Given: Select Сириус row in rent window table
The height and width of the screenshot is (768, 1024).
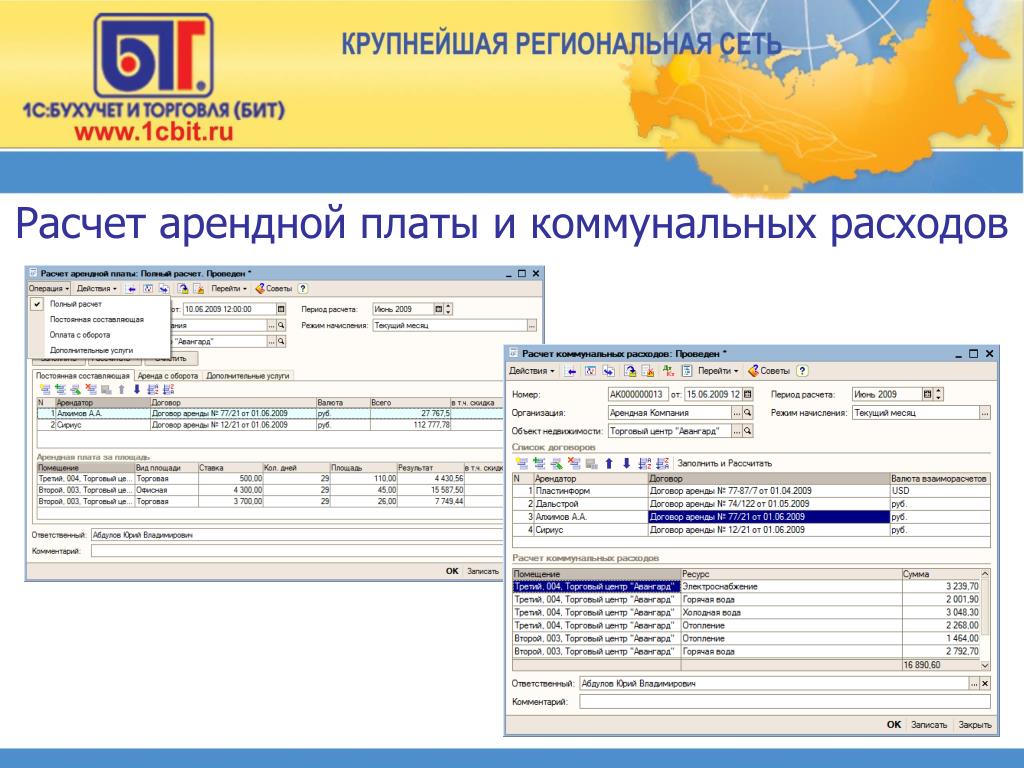Looking at the screenshot, I should point(270,425).
